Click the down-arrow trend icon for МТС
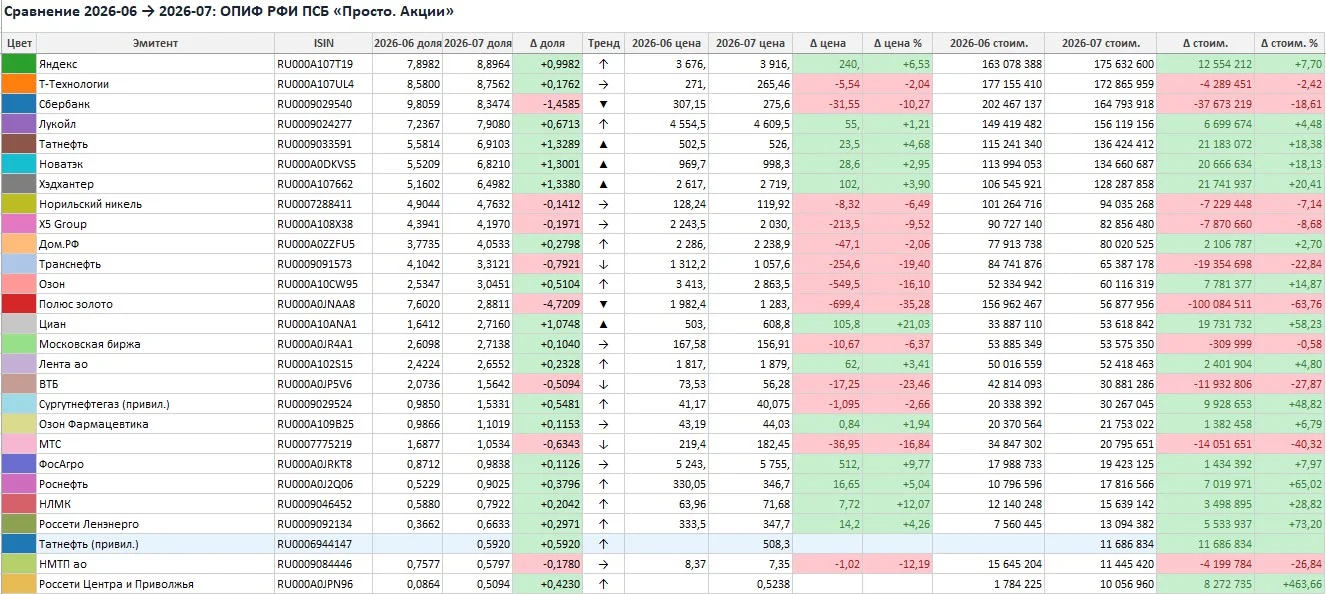This screenshot has width=1326, height=594. [x=604, y=444]
